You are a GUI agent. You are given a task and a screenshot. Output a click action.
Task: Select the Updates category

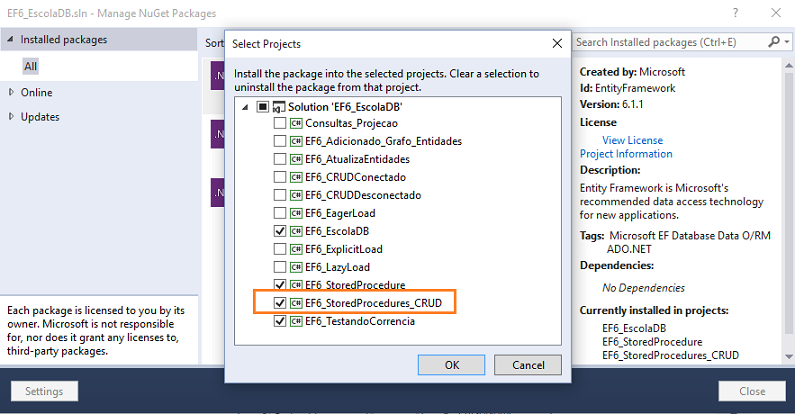click(40, 117)
